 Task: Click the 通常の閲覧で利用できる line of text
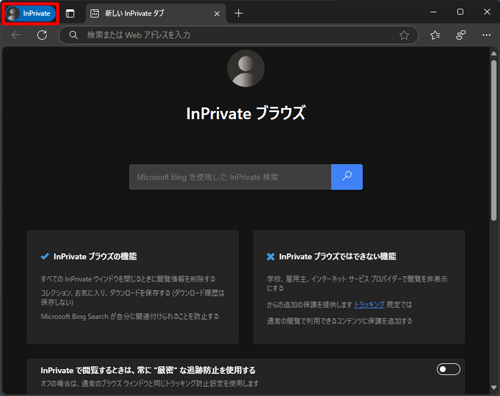point(339,321)
